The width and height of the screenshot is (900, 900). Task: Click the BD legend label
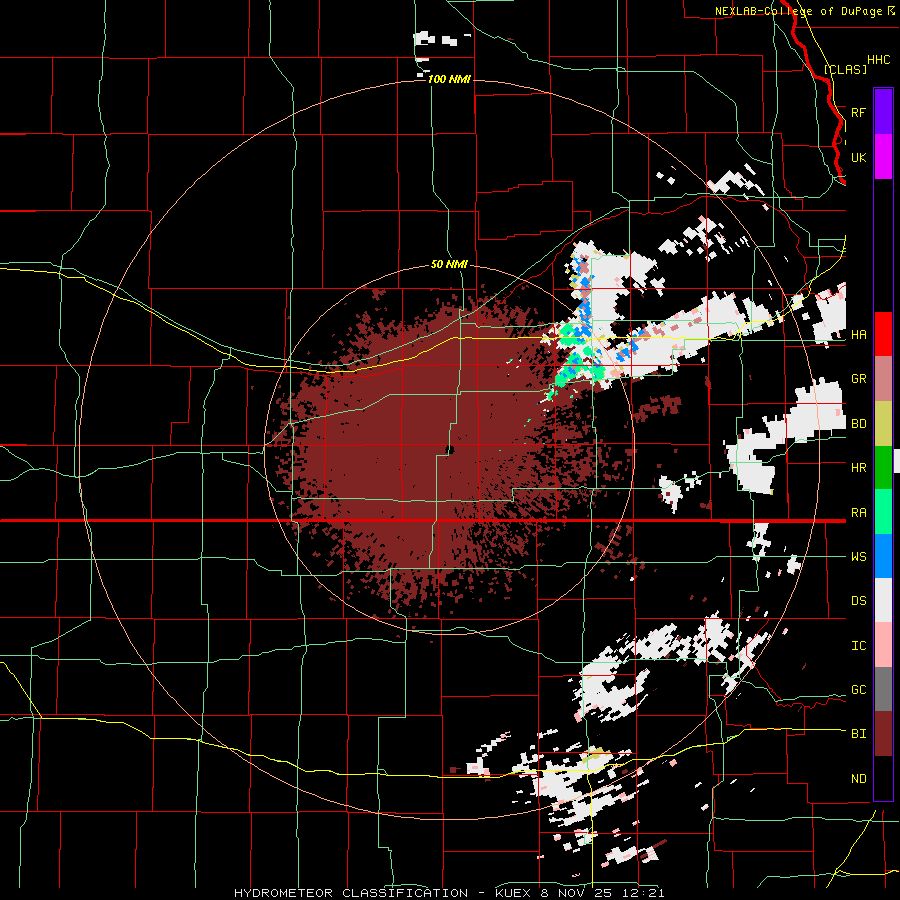tap(858, 424)
